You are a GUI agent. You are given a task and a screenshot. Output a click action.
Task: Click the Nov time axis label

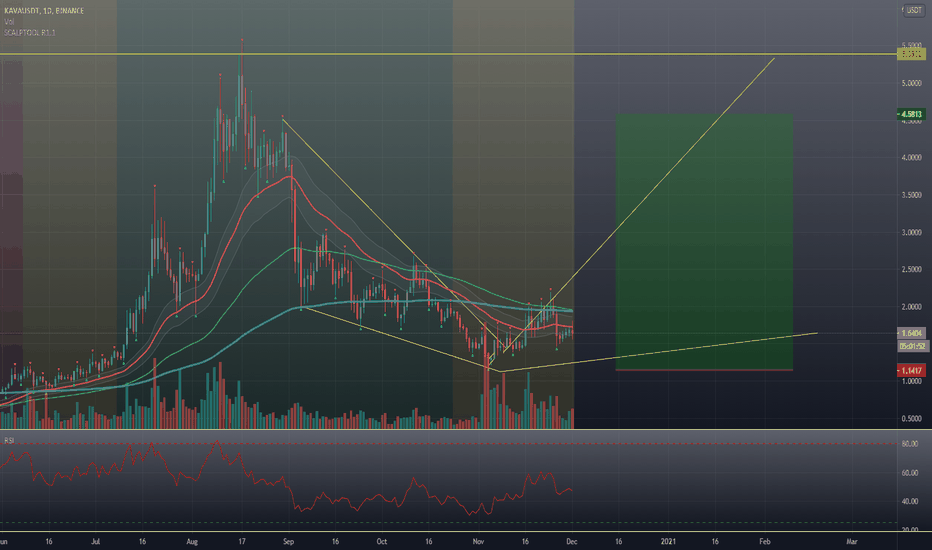478,542
